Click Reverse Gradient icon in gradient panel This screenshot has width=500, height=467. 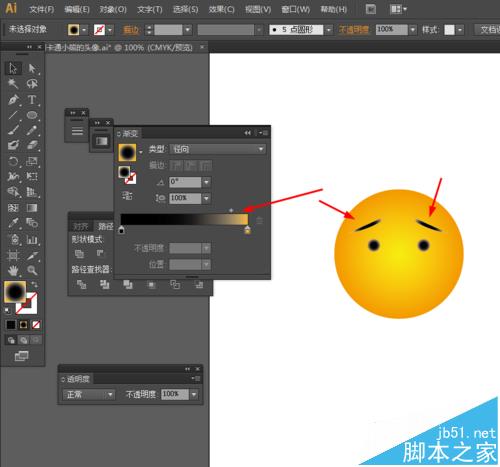[x=127, y=195]
